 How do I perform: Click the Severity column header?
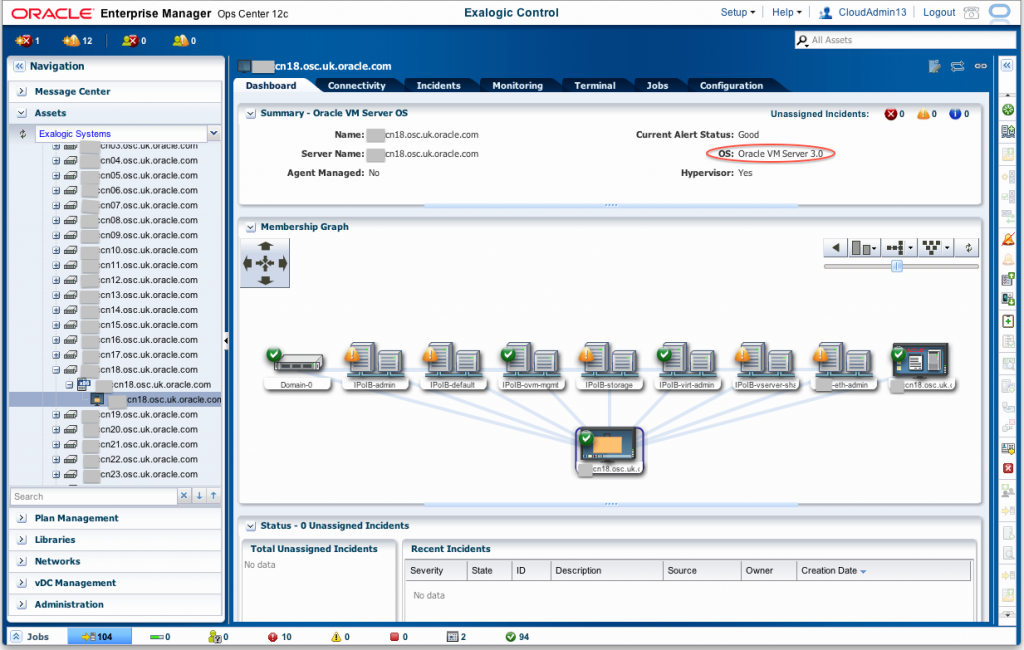pyautogui.click(x=437, y=570)
